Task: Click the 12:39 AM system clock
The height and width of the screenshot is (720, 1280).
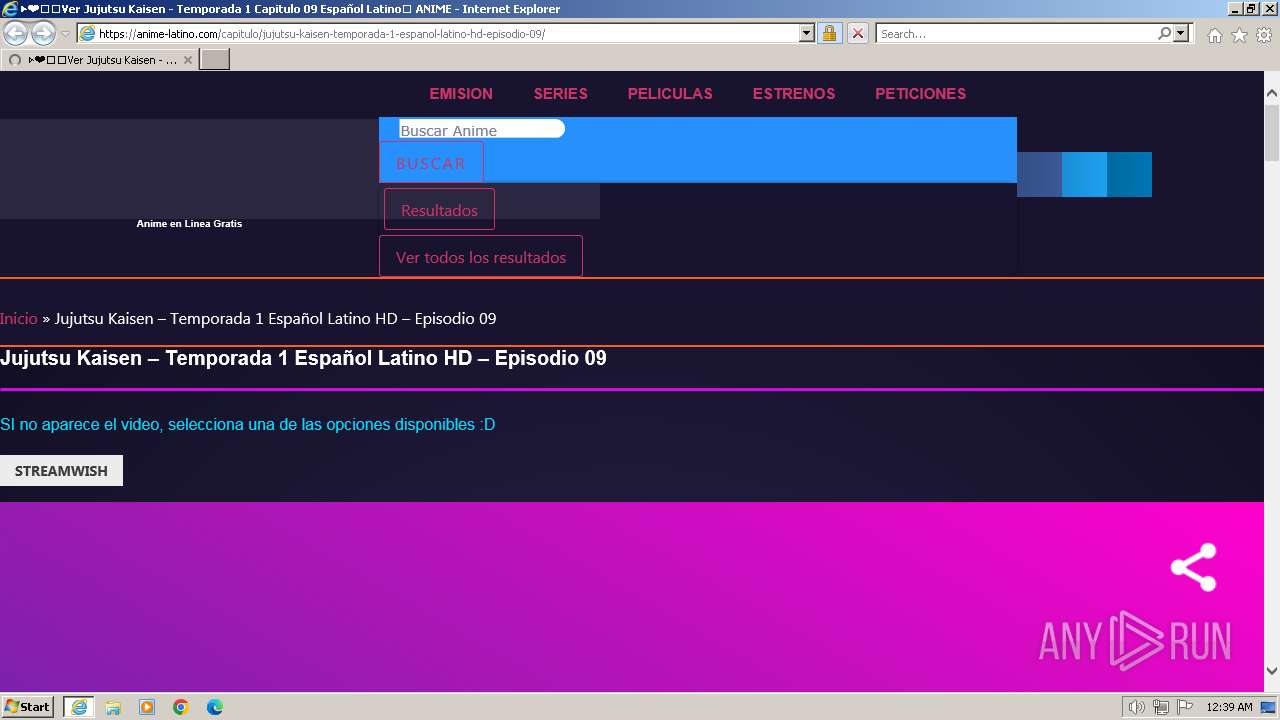Action: [1229, 707]
